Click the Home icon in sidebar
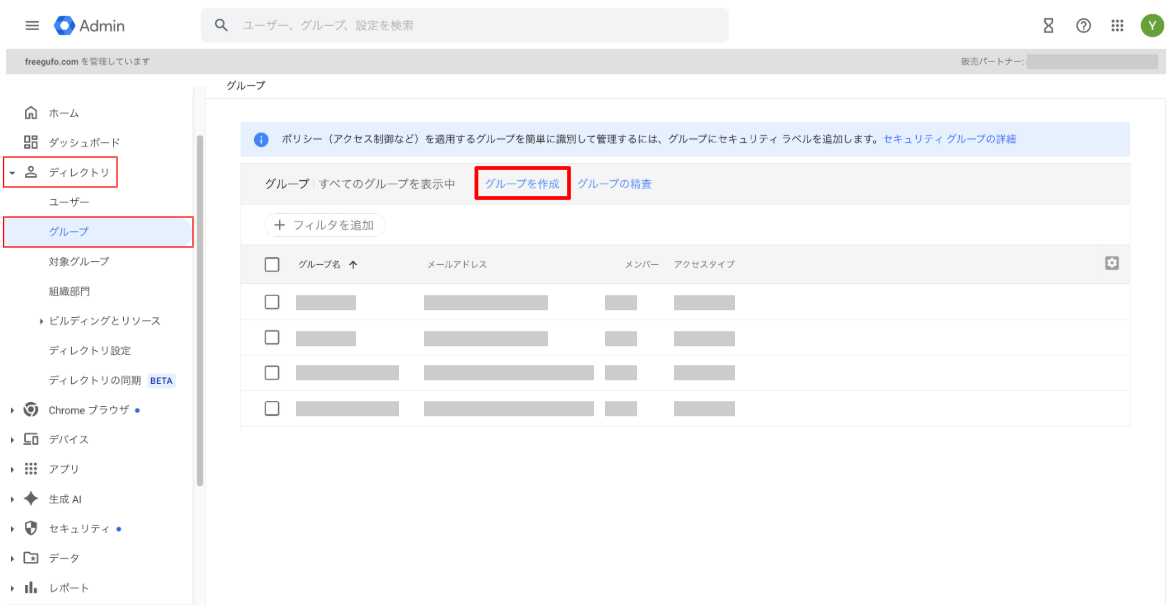Screen dimensions: 1170x605 [32, 113]
